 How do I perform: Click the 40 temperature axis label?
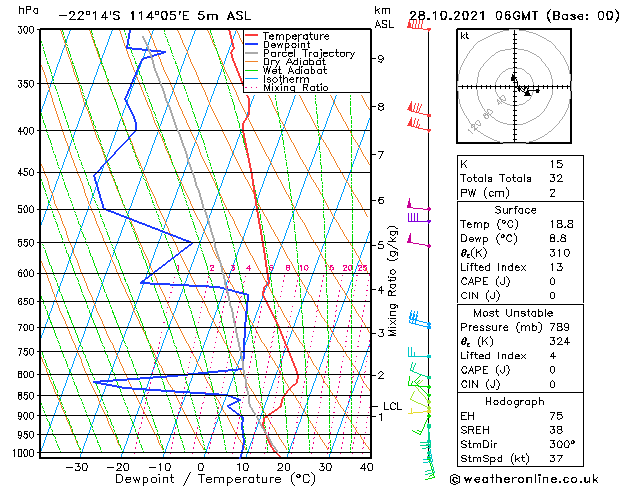(x=366, y=467)
